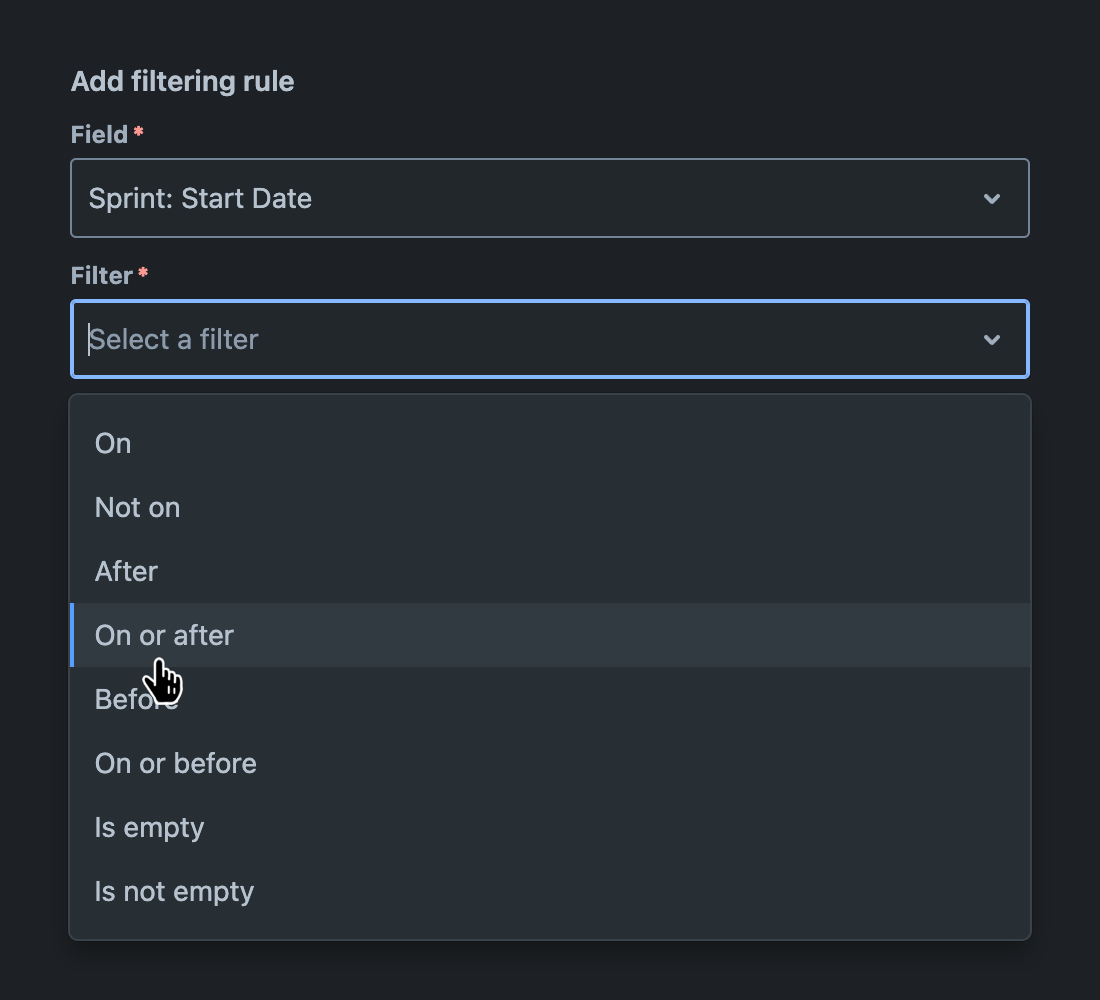Click the Add filtering rule heading

click(182, 81)
